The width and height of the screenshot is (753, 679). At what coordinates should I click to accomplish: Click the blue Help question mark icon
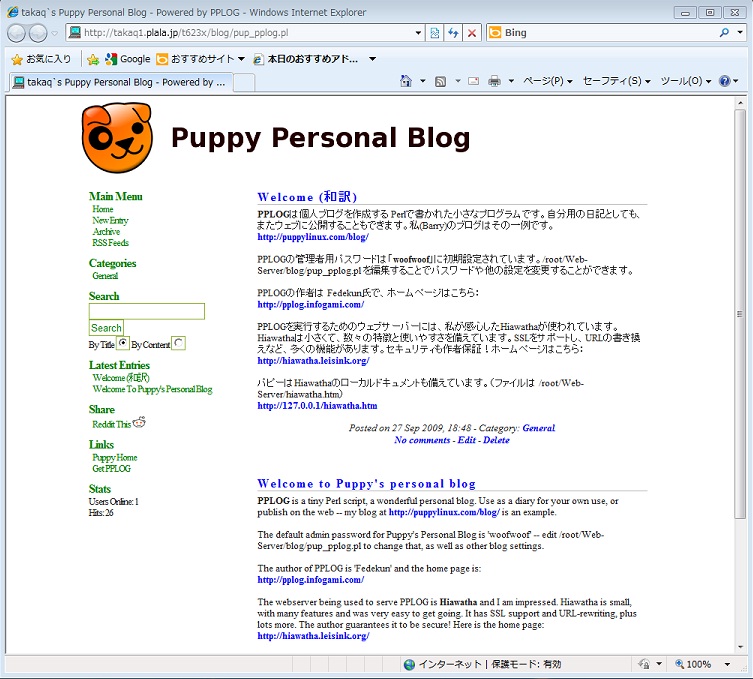pyautogui.click(x=725, y=81)
